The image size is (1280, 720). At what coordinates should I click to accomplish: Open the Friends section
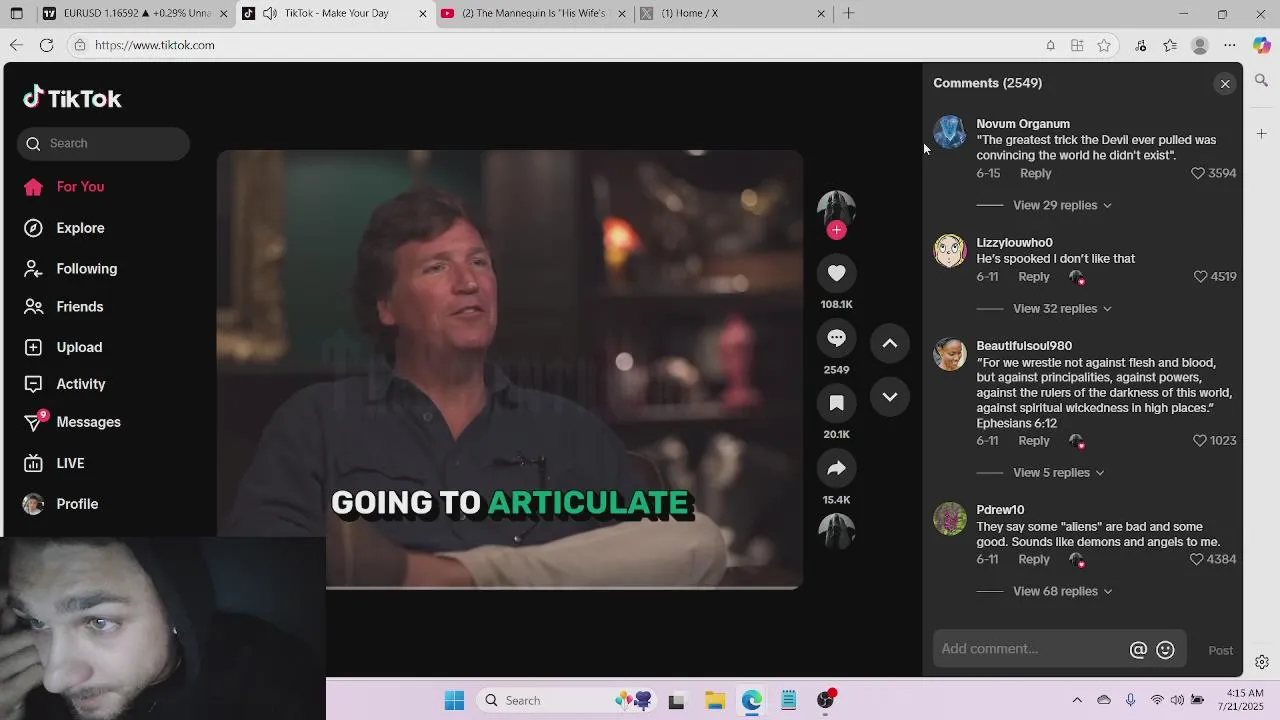click(x=80, y=307)
